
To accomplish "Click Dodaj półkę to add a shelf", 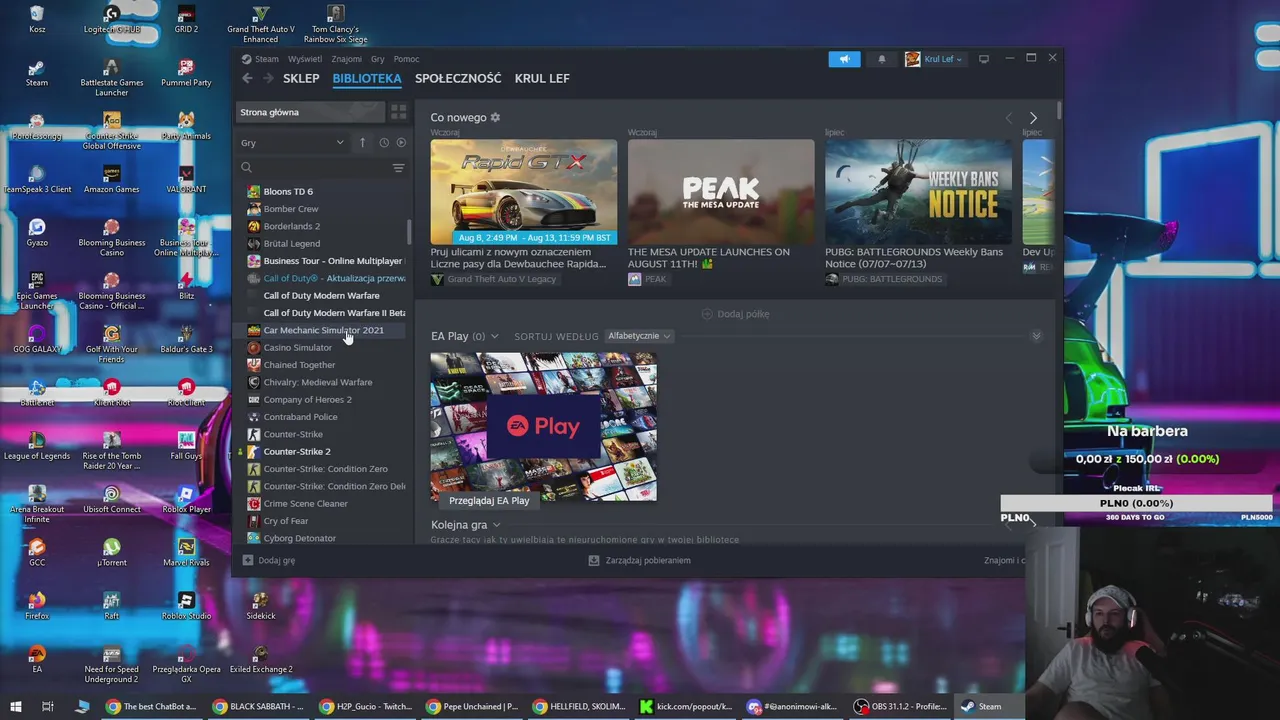I will pos(735,314).
